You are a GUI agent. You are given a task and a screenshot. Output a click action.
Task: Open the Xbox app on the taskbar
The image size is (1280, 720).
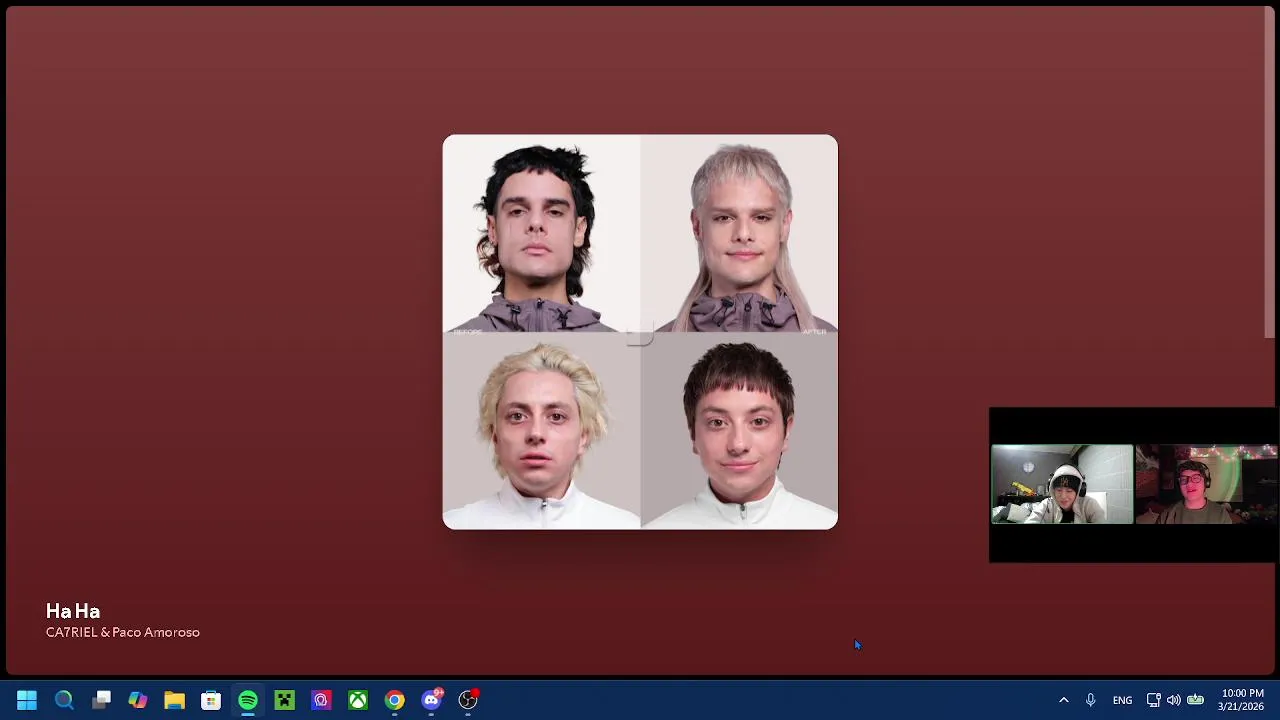[x=358, y=700]
